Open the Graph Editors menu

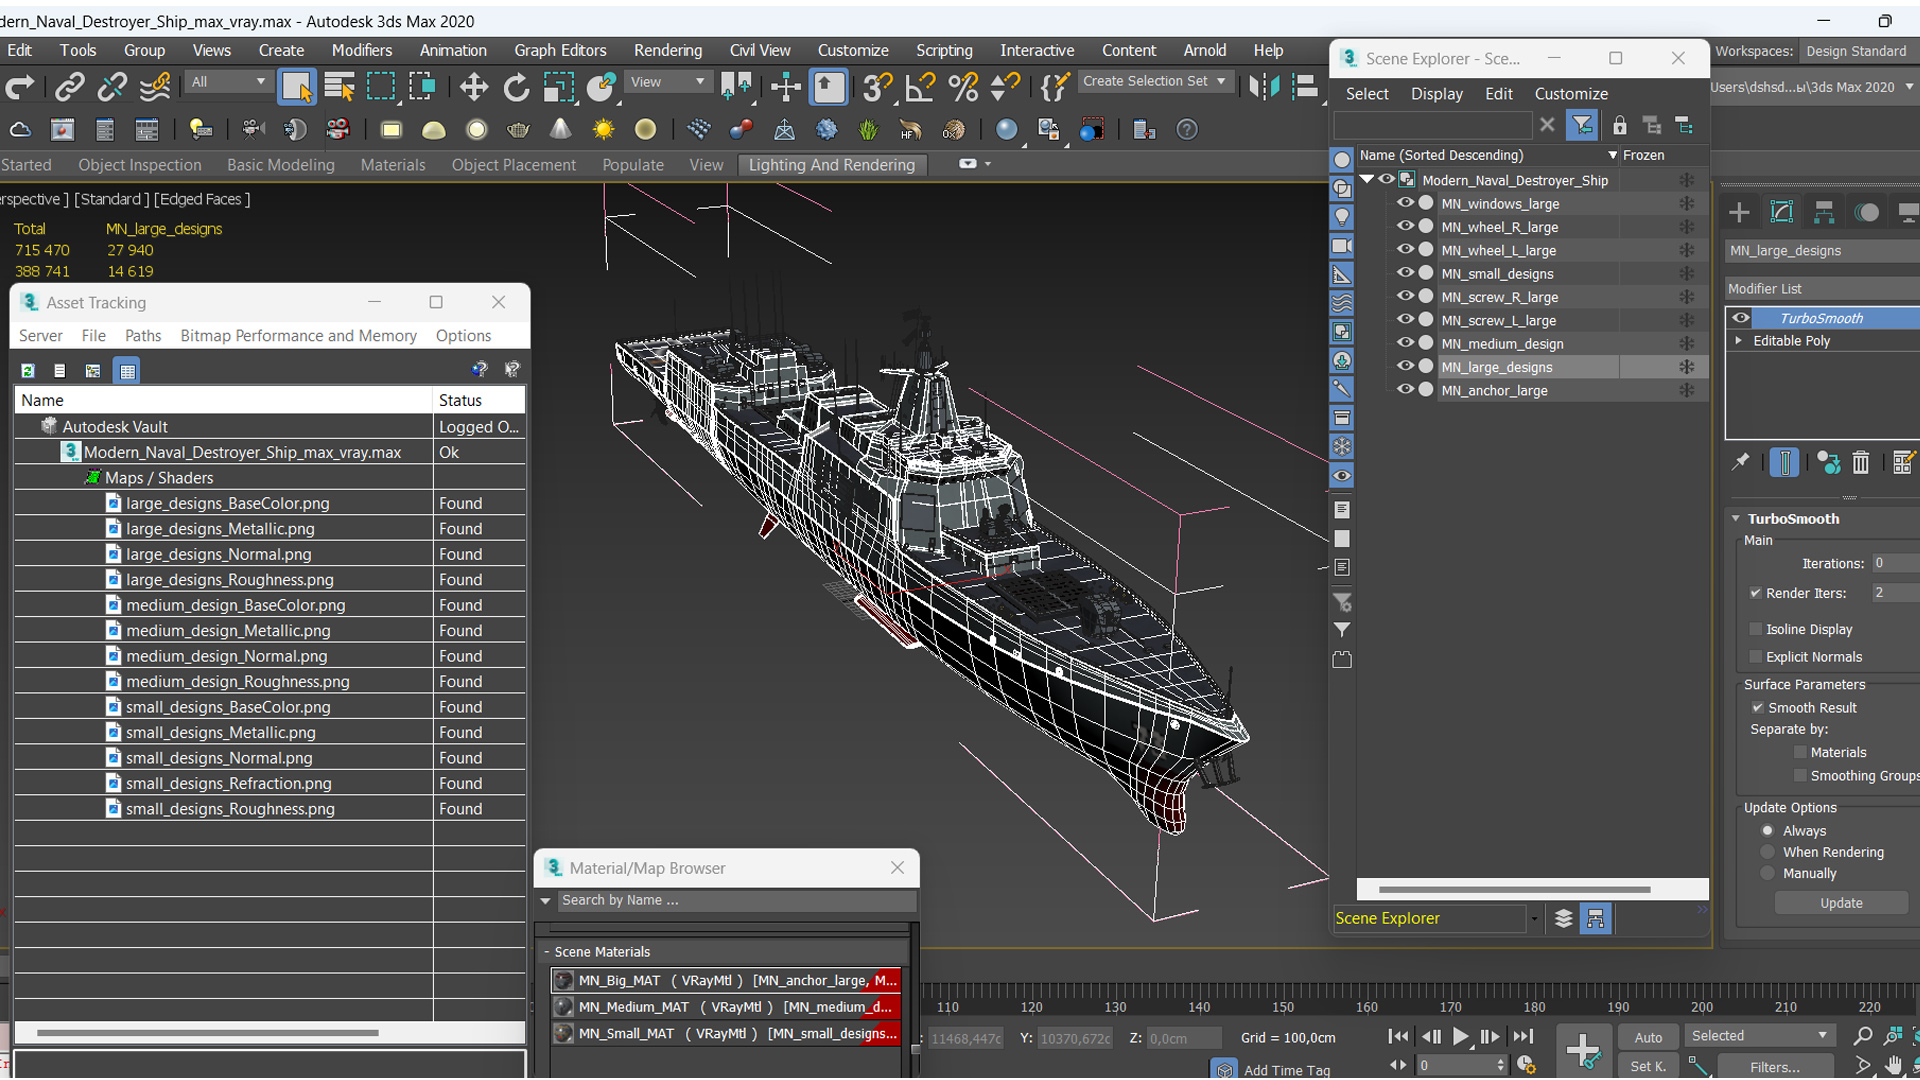click(560, 50)
